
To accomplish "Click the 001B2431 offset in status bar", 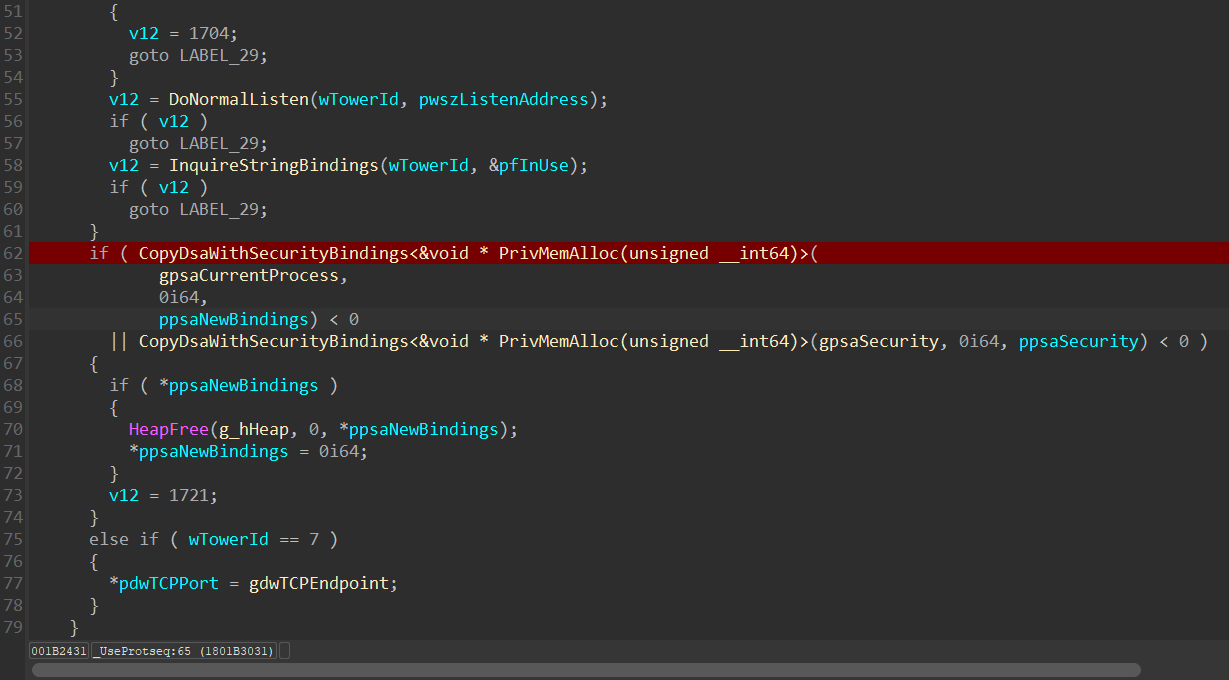I will (59, 651).
